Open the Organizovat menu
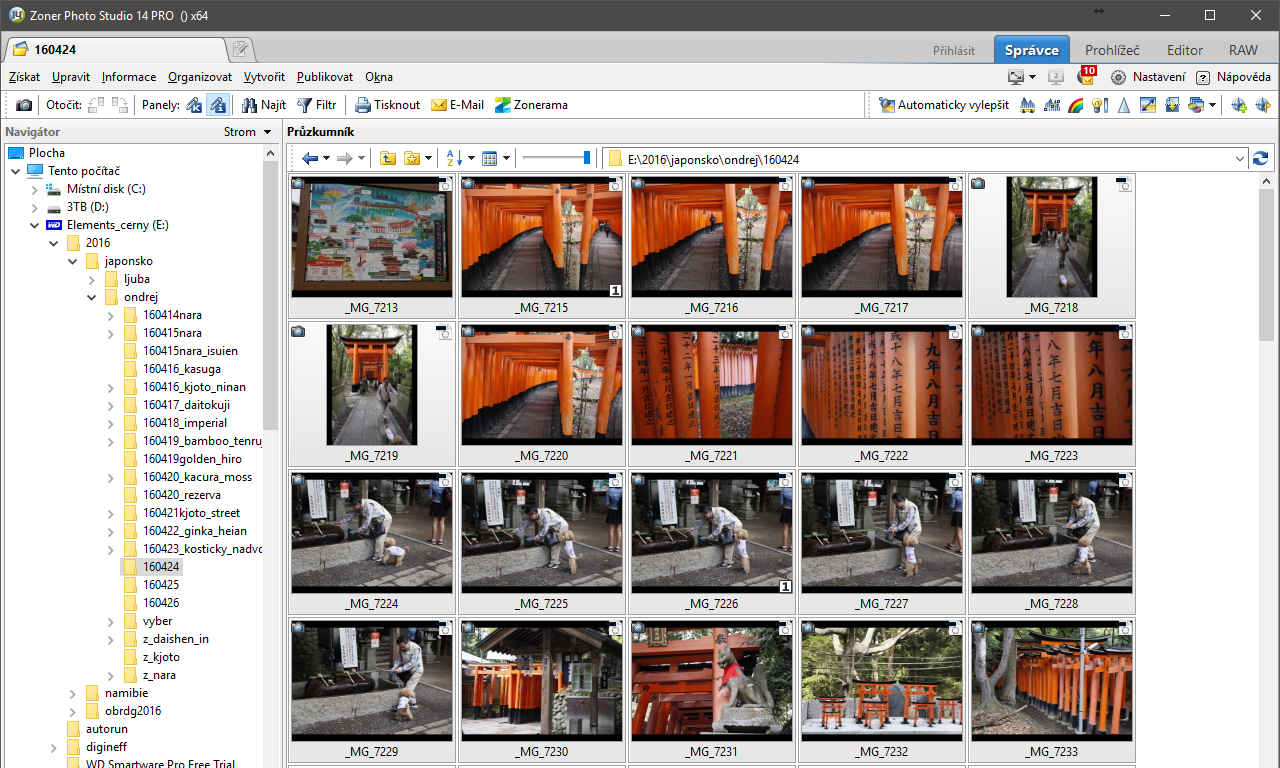This screenshot has height=768, width=1280. (x=199, y=77)
